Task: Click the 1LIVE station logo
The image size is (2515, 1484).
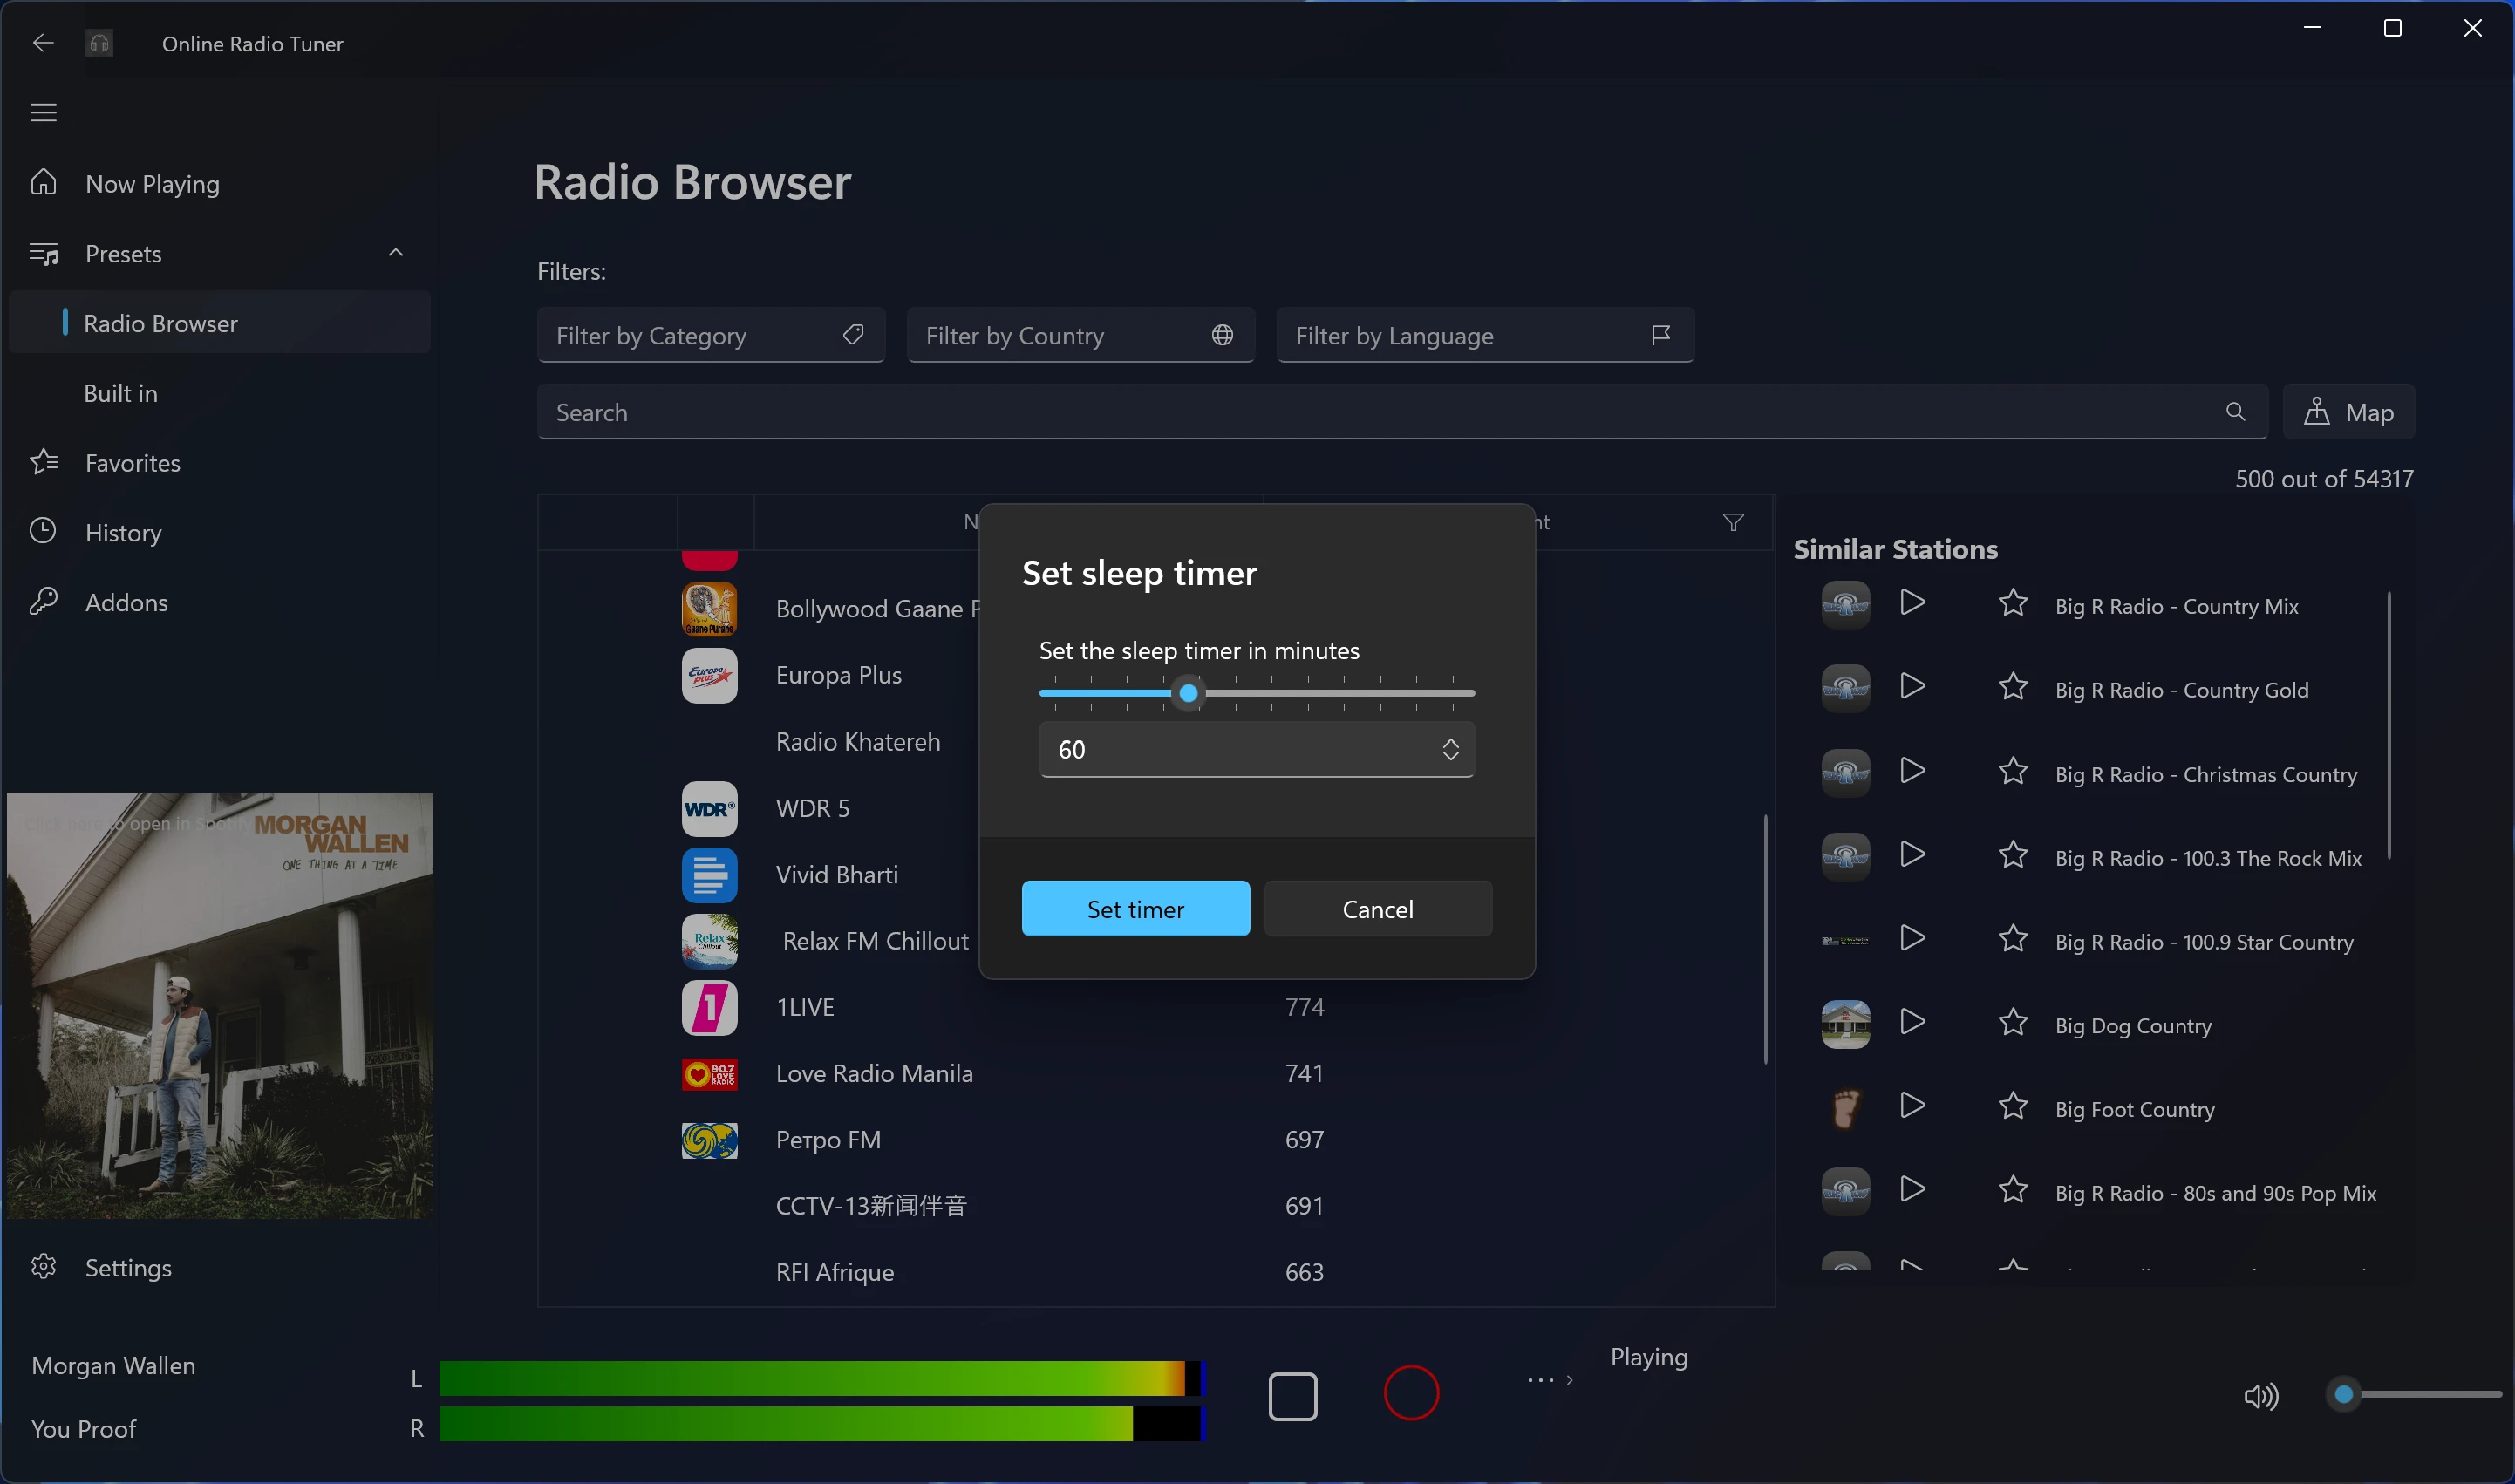Action: [709, 1008]
